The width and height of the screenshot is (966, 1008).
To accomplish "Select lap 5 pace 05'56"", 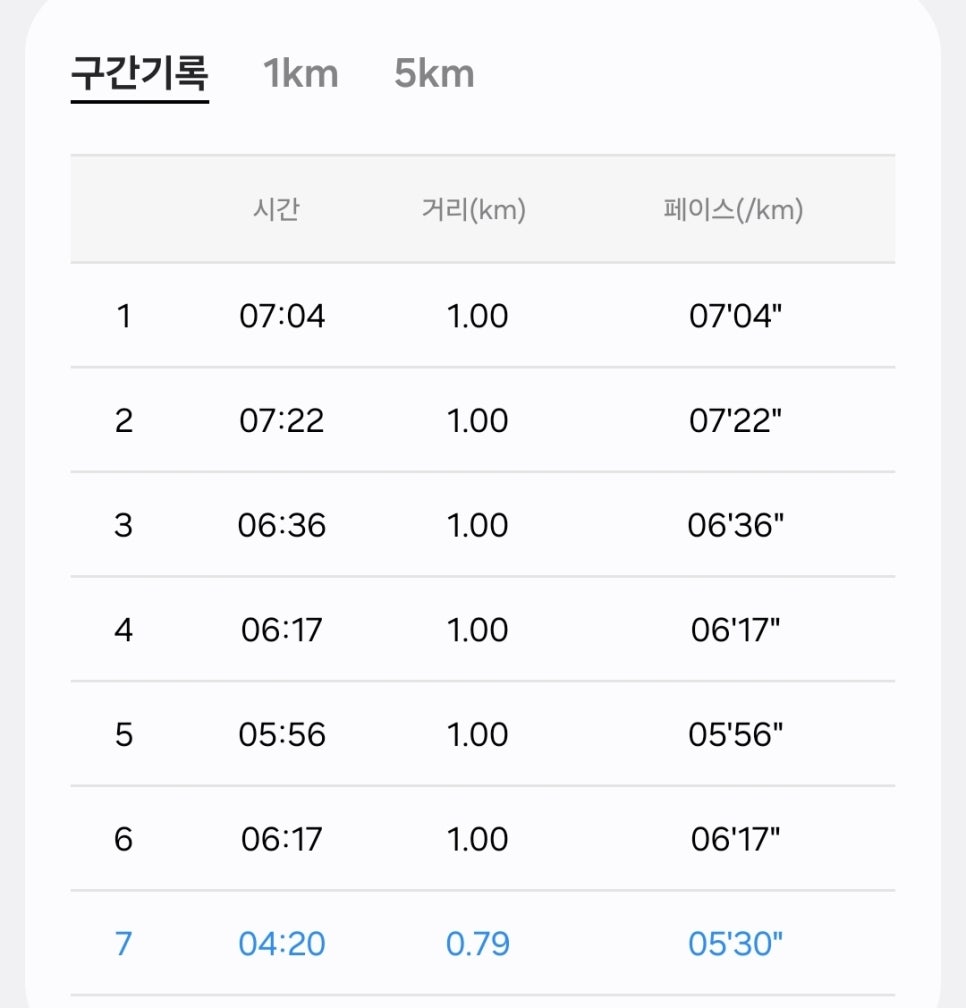I will pos(736,735).
